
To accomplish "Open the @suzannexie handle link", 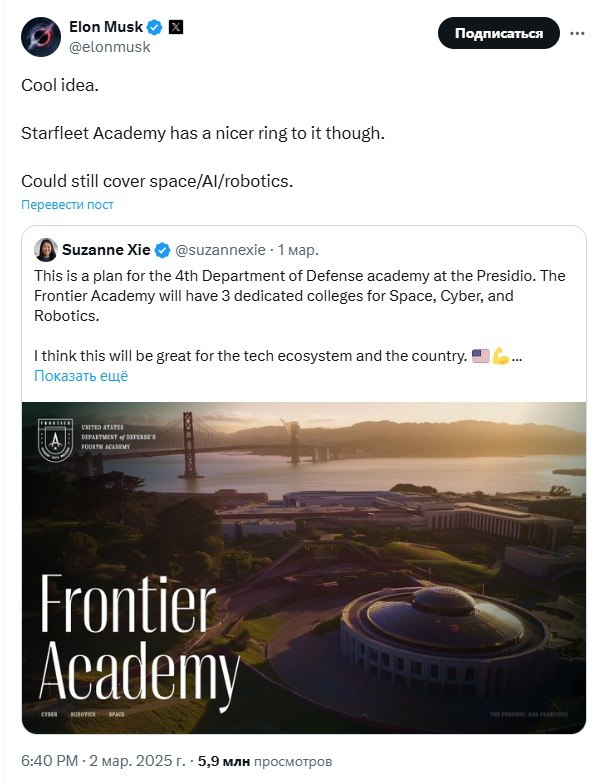I will (x=223, y=249).
